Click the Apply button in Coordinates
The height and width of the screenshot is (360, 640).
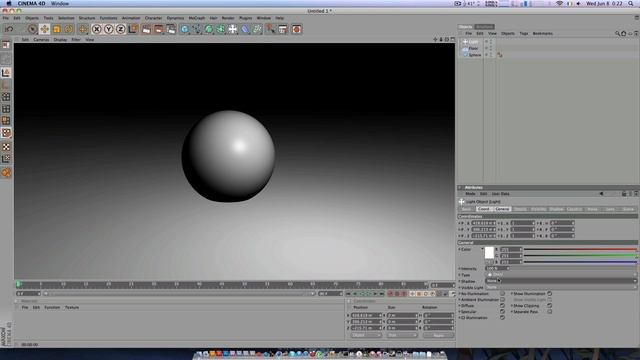click(x=438, y=335)
